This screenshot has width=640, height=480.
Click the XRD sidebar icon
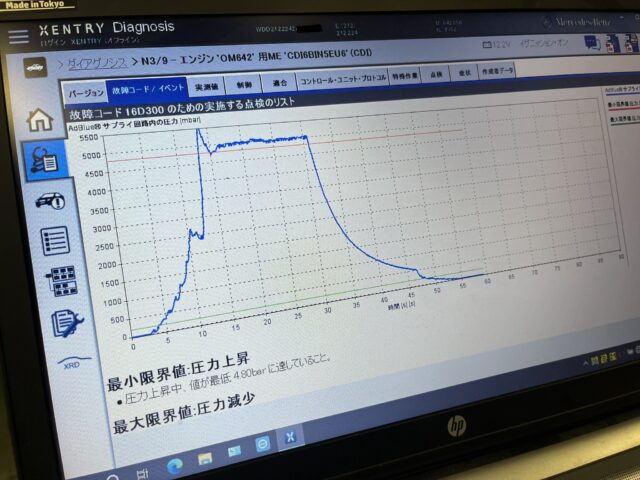[x=74, y=362]
